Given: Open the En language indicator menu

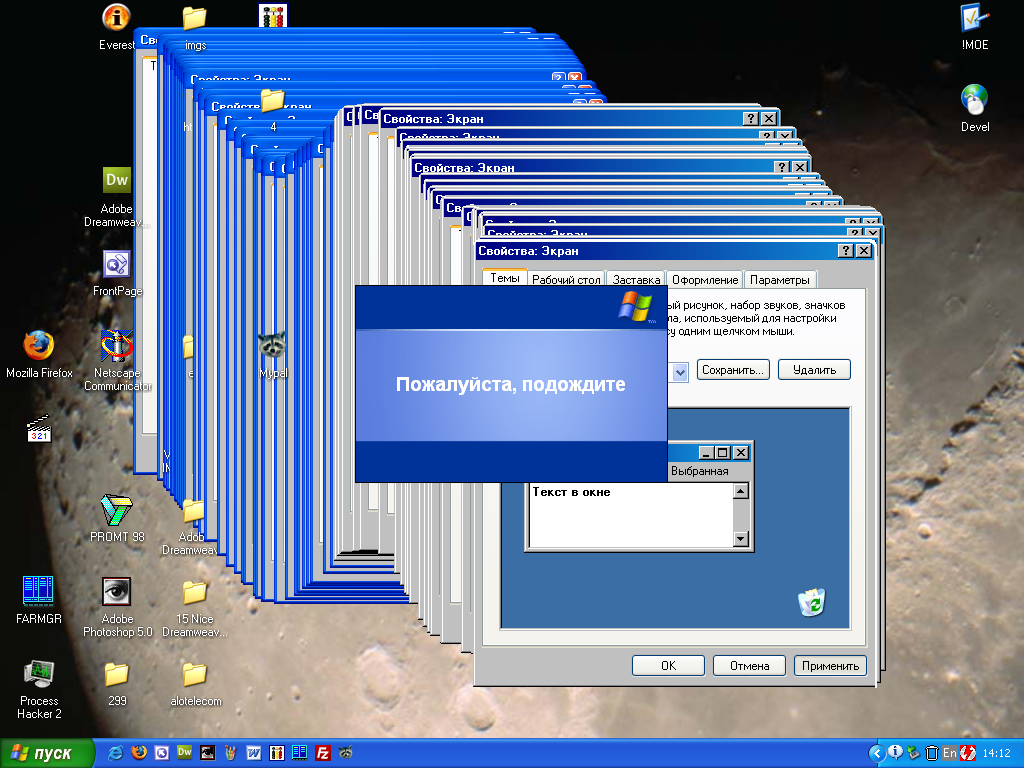Looking at the screenshot, I should tap(950, 753).
